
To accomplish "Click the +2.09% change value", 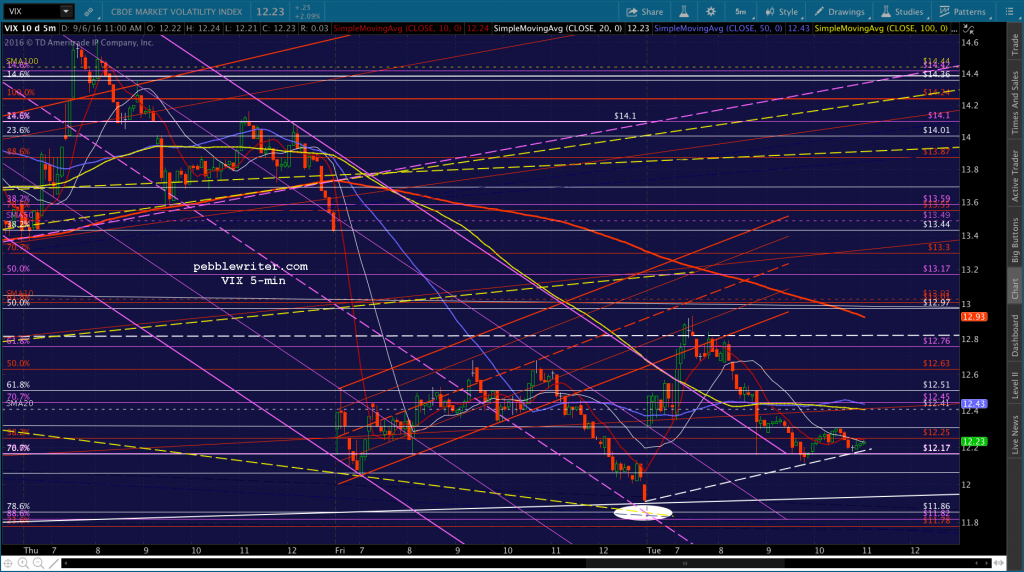I will 308,16.
